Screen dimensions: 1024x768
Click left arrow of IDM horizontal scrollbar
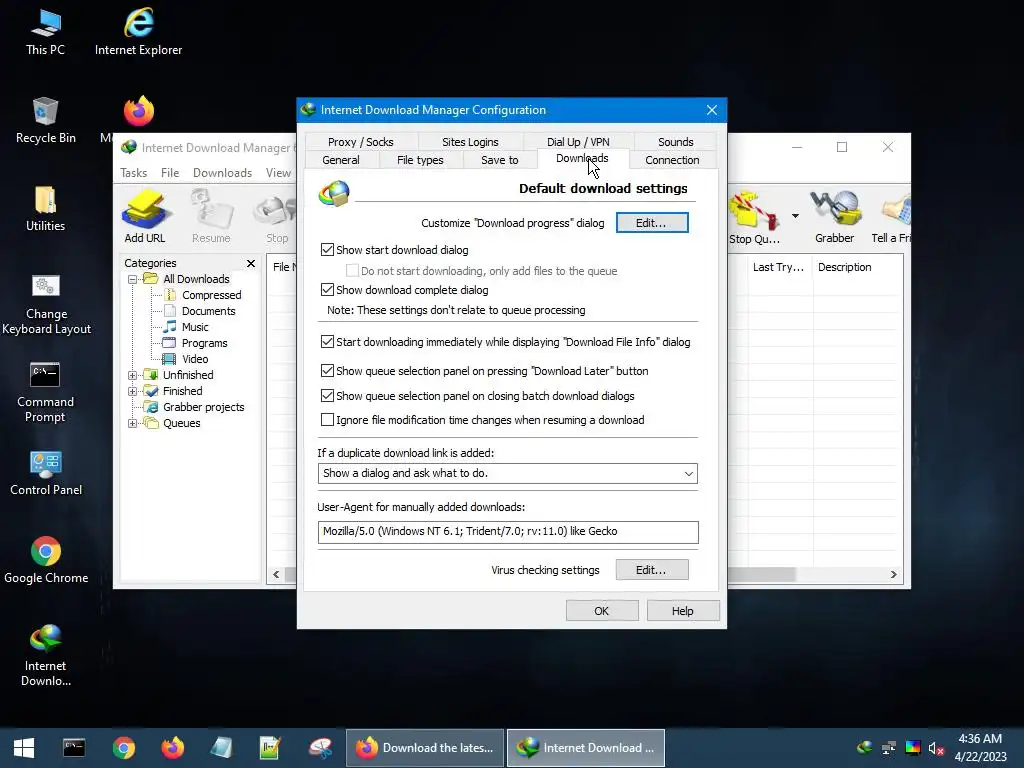tap(276, 574)
